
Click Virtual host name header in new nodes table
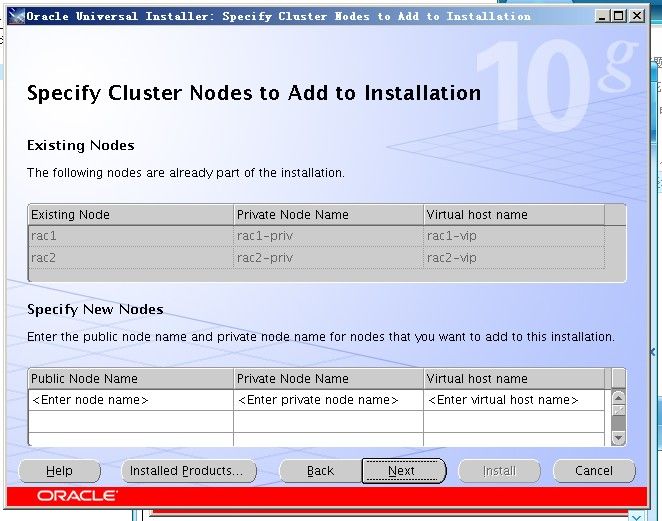coord(514,379)
